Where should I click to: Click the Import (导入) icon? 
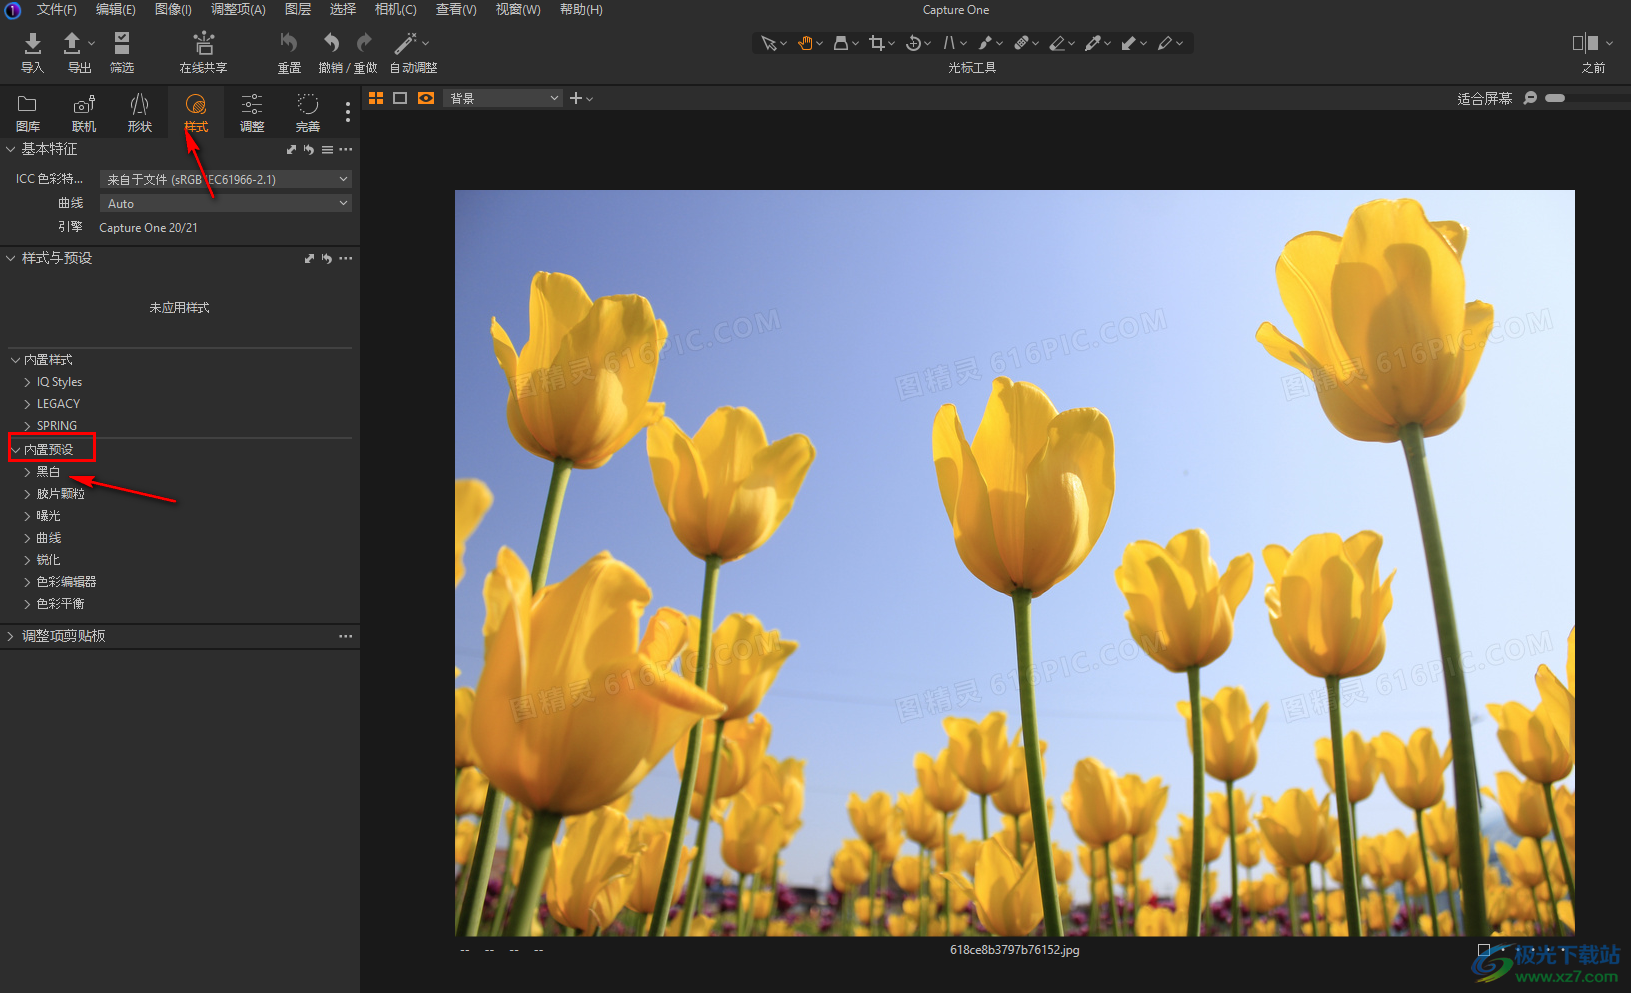click(32, 43)
